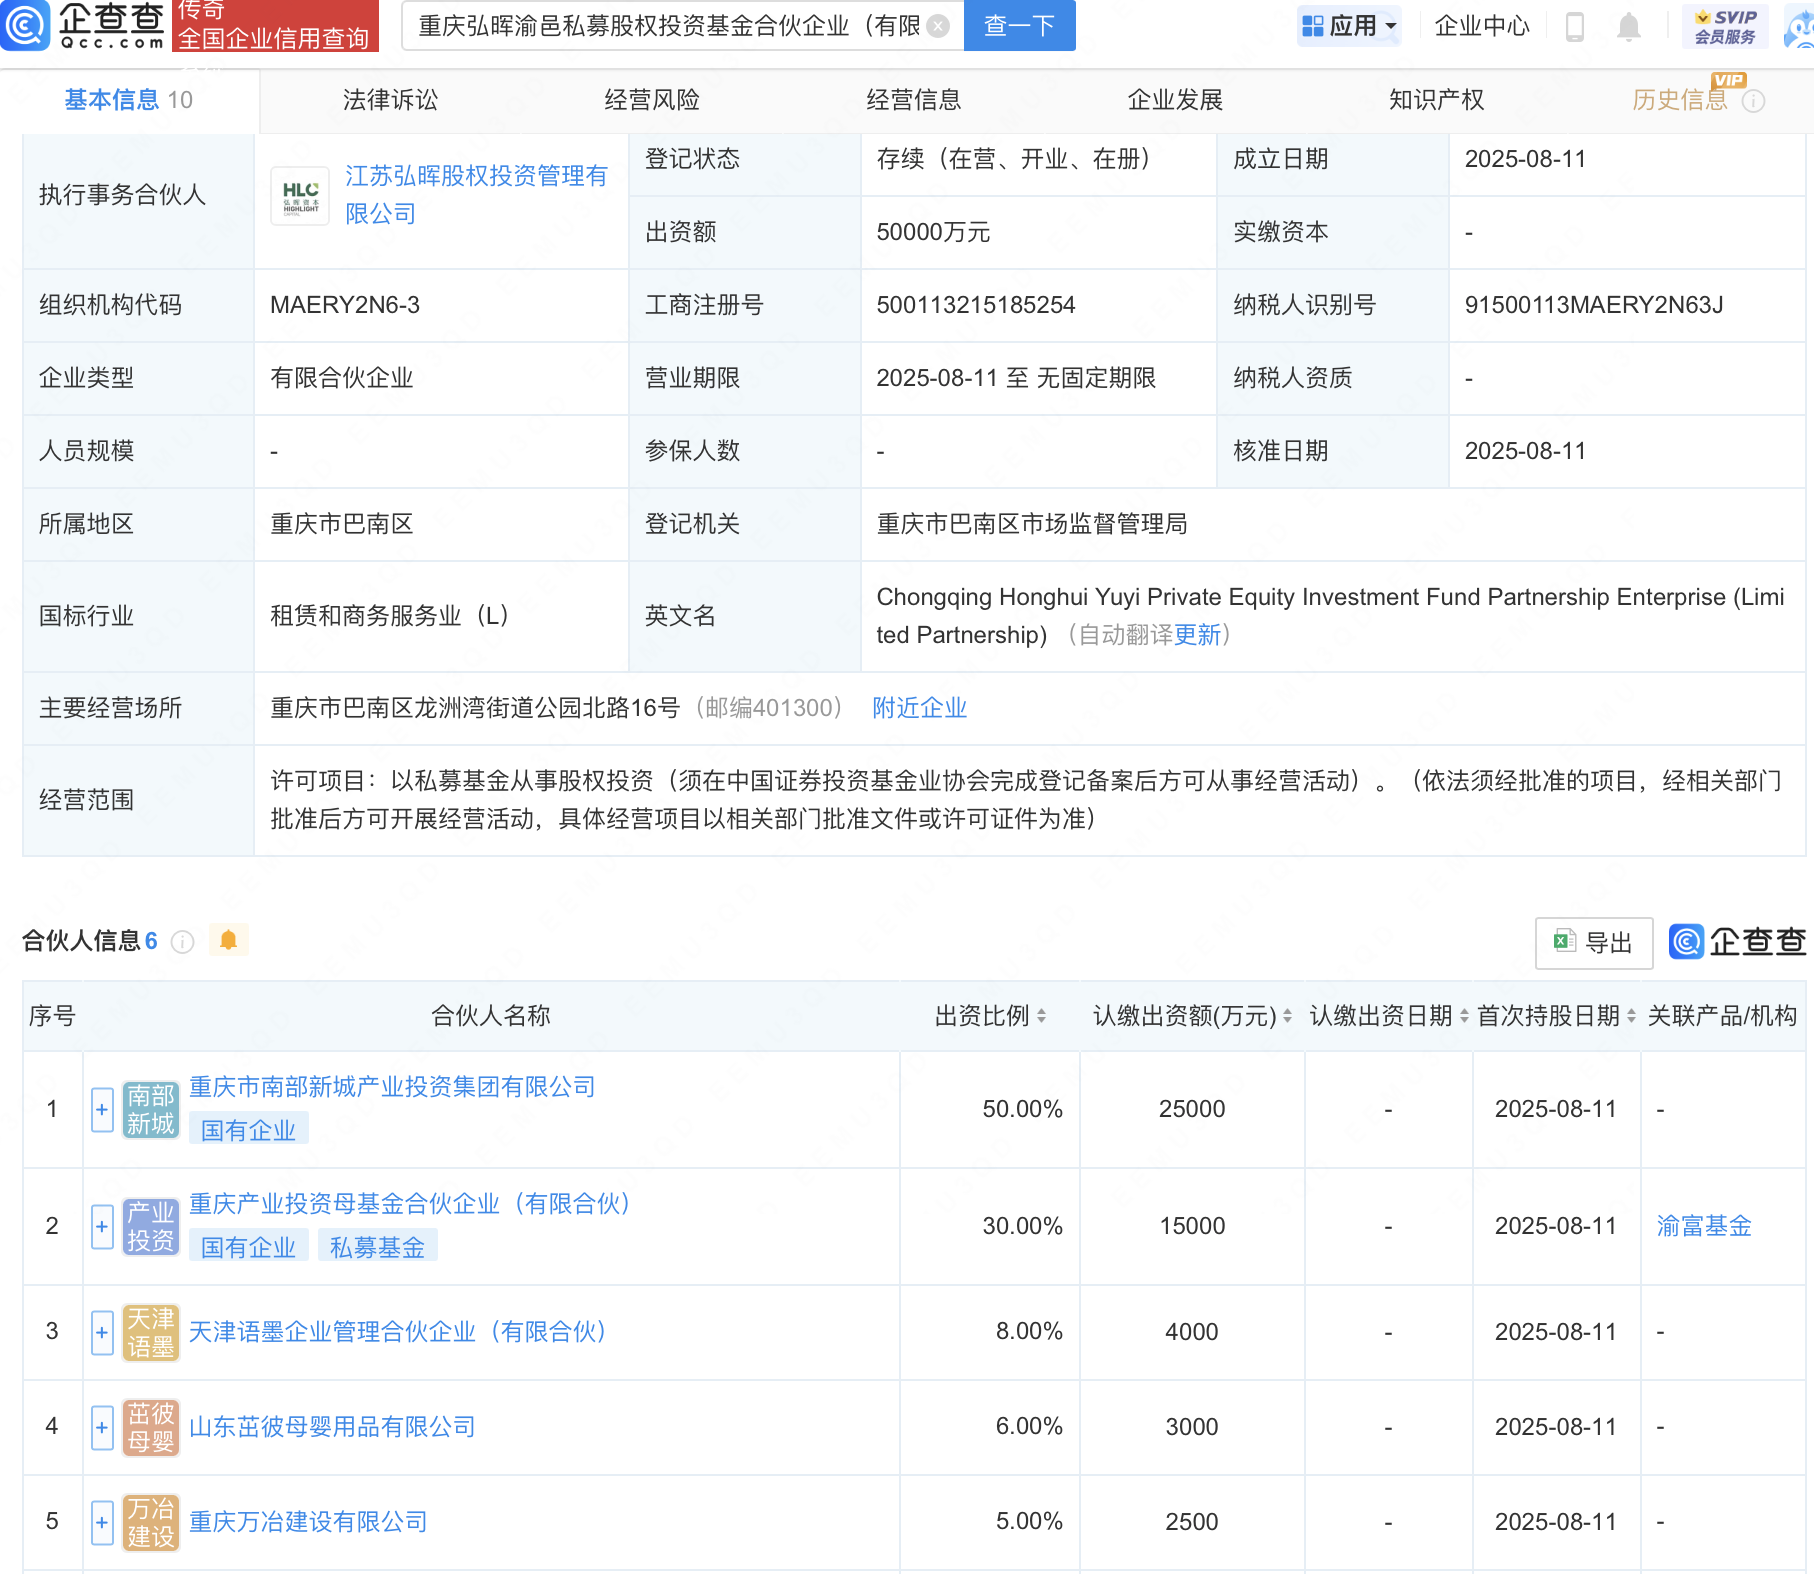Open the 历史信息 VIP tab

(1680, 100)
